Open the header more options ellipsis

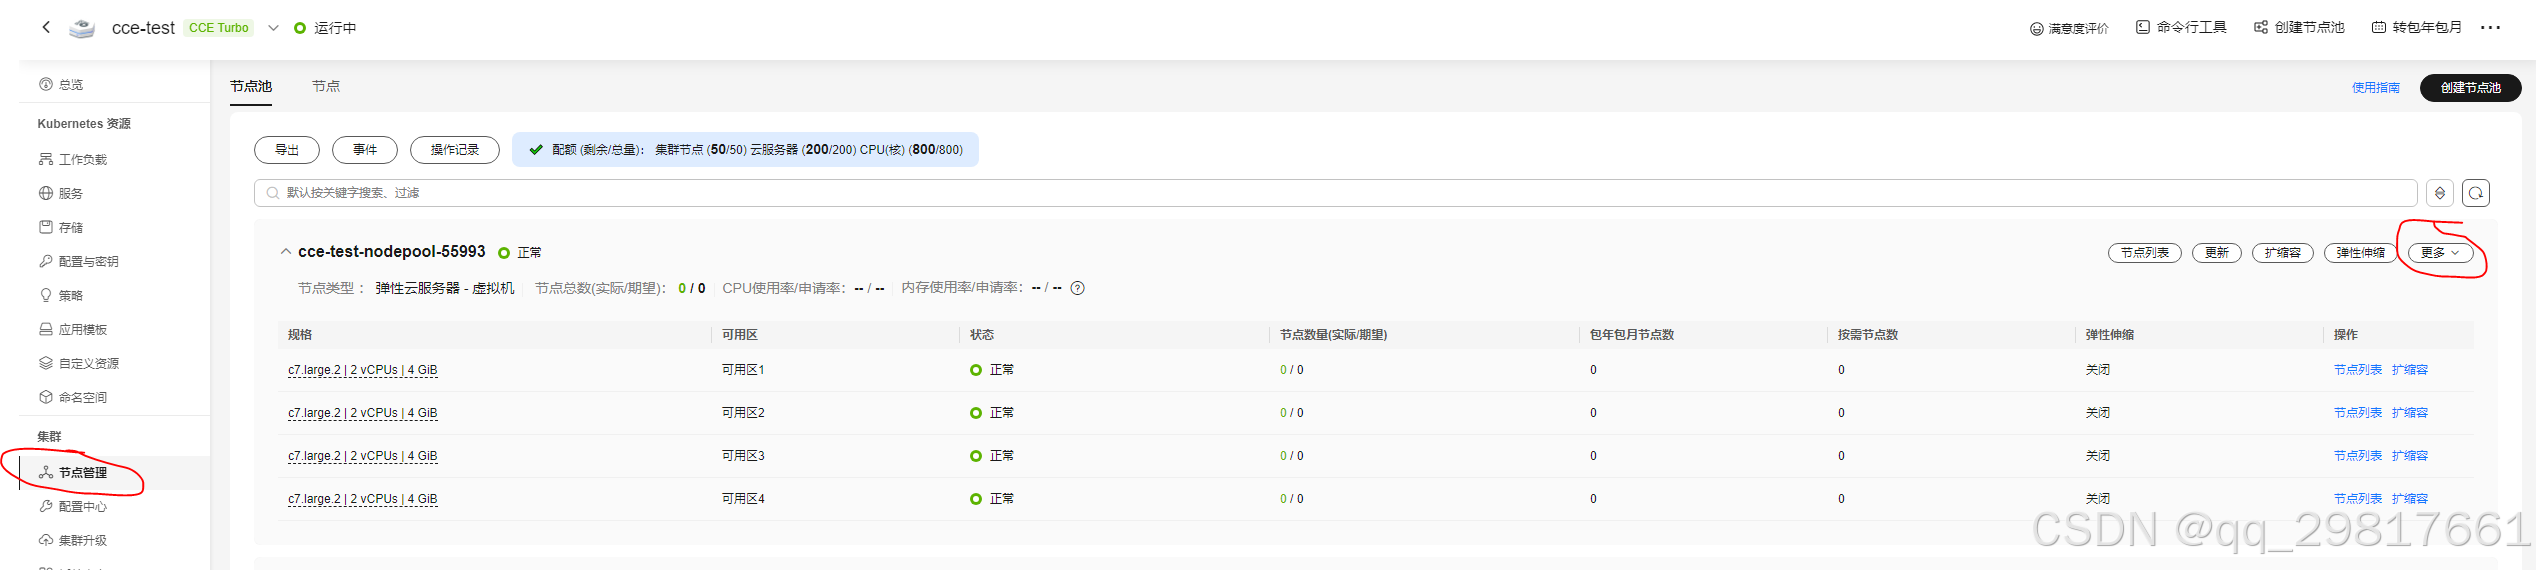[2490, 28]
